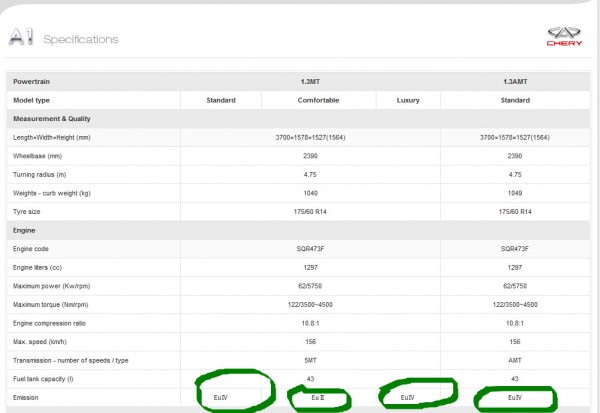Select the Standard model type under 1.3AMT
The height and width of the screenshot is (413, 600).
click(515, 100)
